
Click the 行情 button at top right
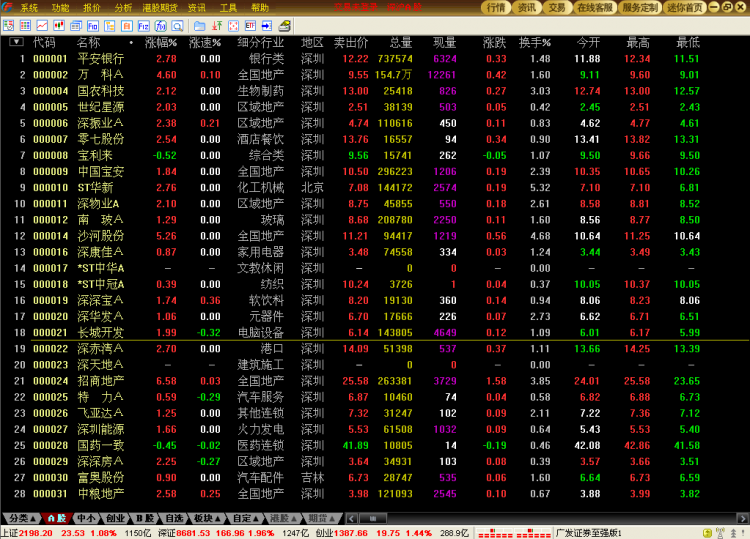coord(496,7)
